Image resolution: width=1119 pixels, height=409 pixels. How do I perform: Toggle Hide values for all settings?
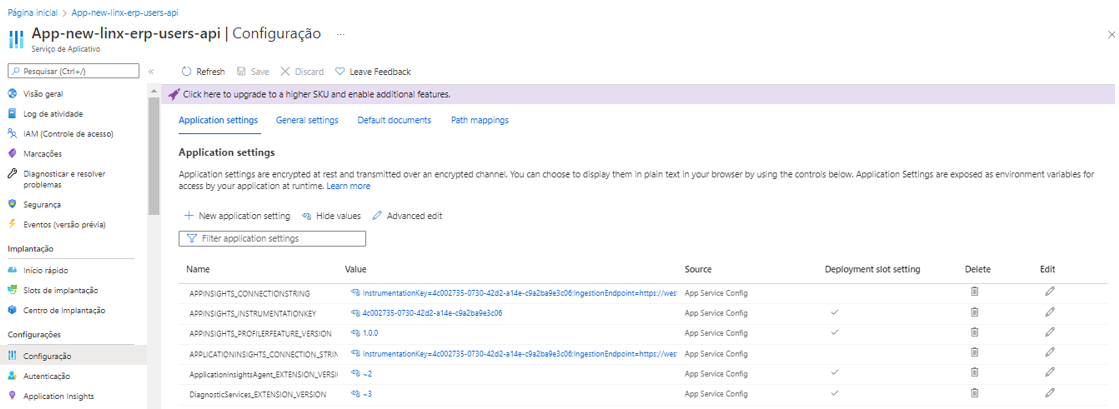(331, 216)
